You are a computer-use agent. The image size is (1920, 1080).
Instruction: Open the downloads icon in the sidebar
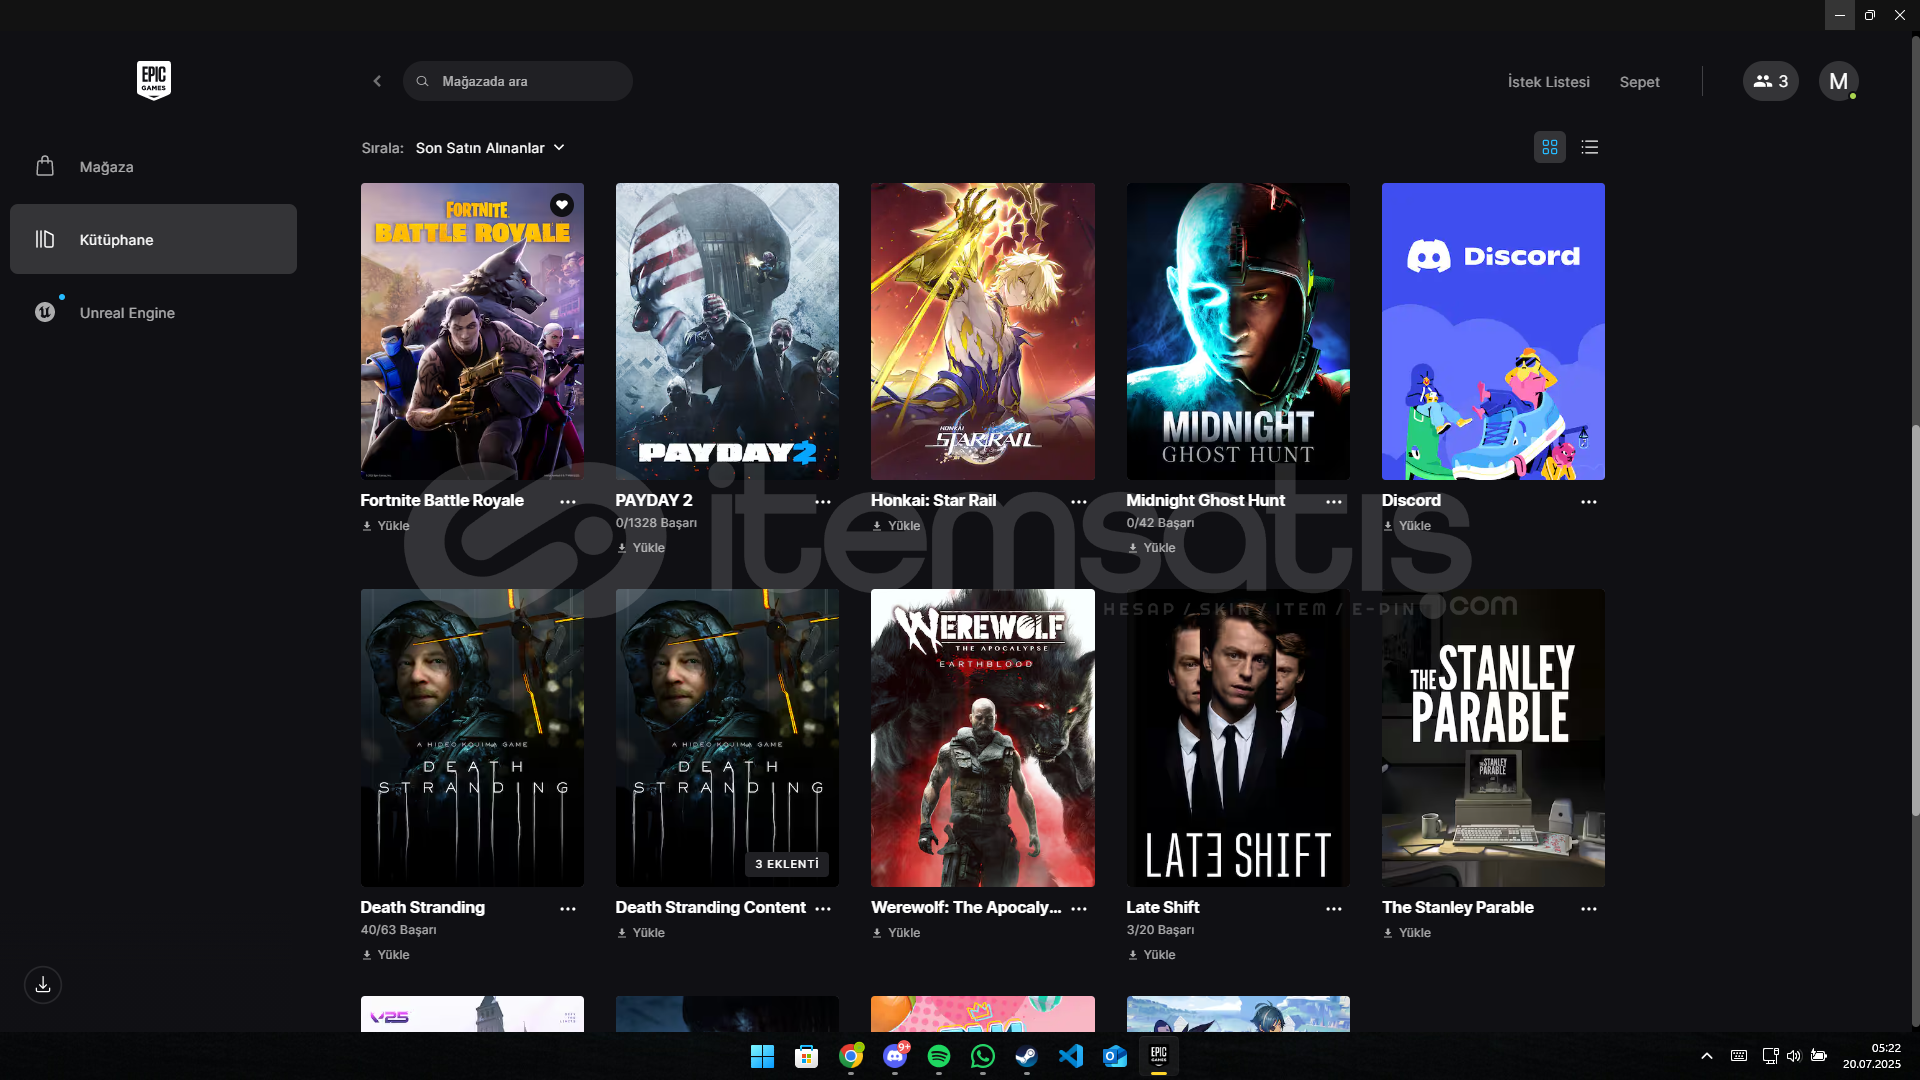coord(43,985)
